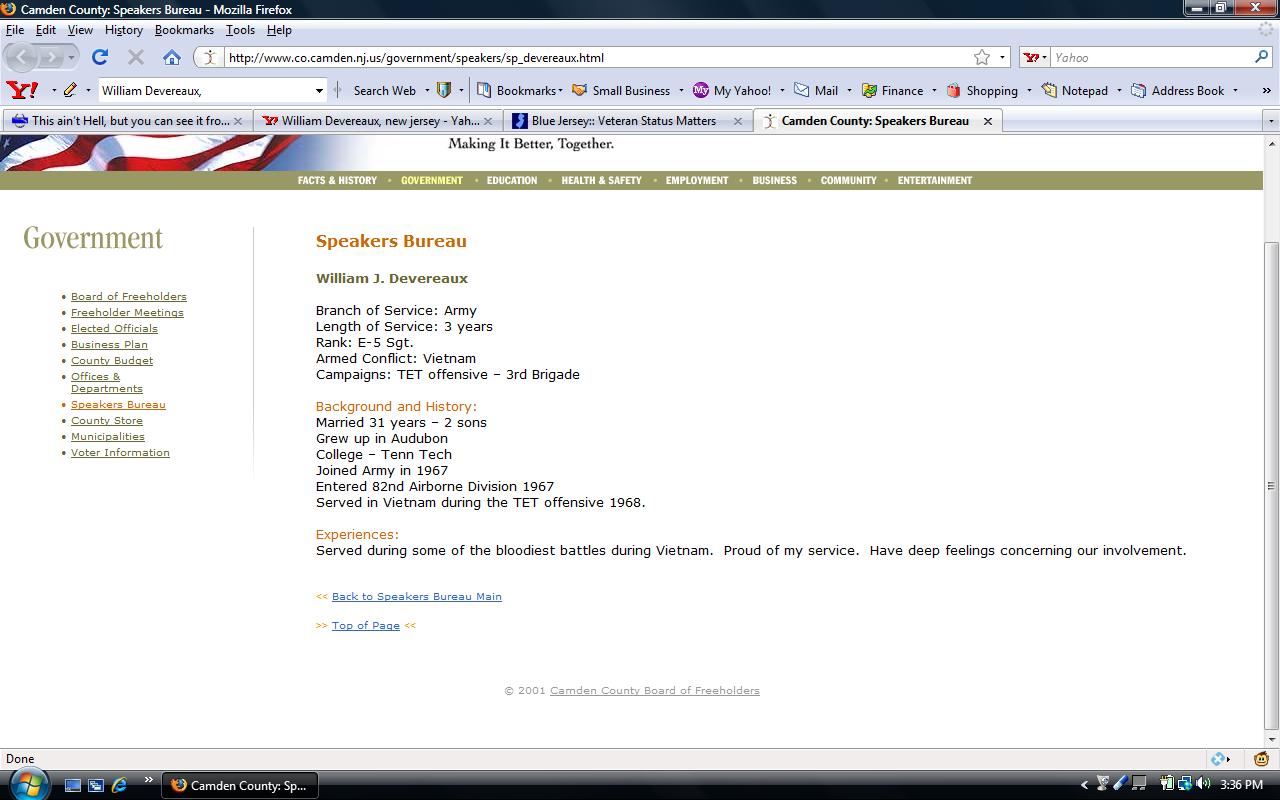Bookmark this page with the star icon
This screenshot has height=800, width=1280.
[982, 57]
